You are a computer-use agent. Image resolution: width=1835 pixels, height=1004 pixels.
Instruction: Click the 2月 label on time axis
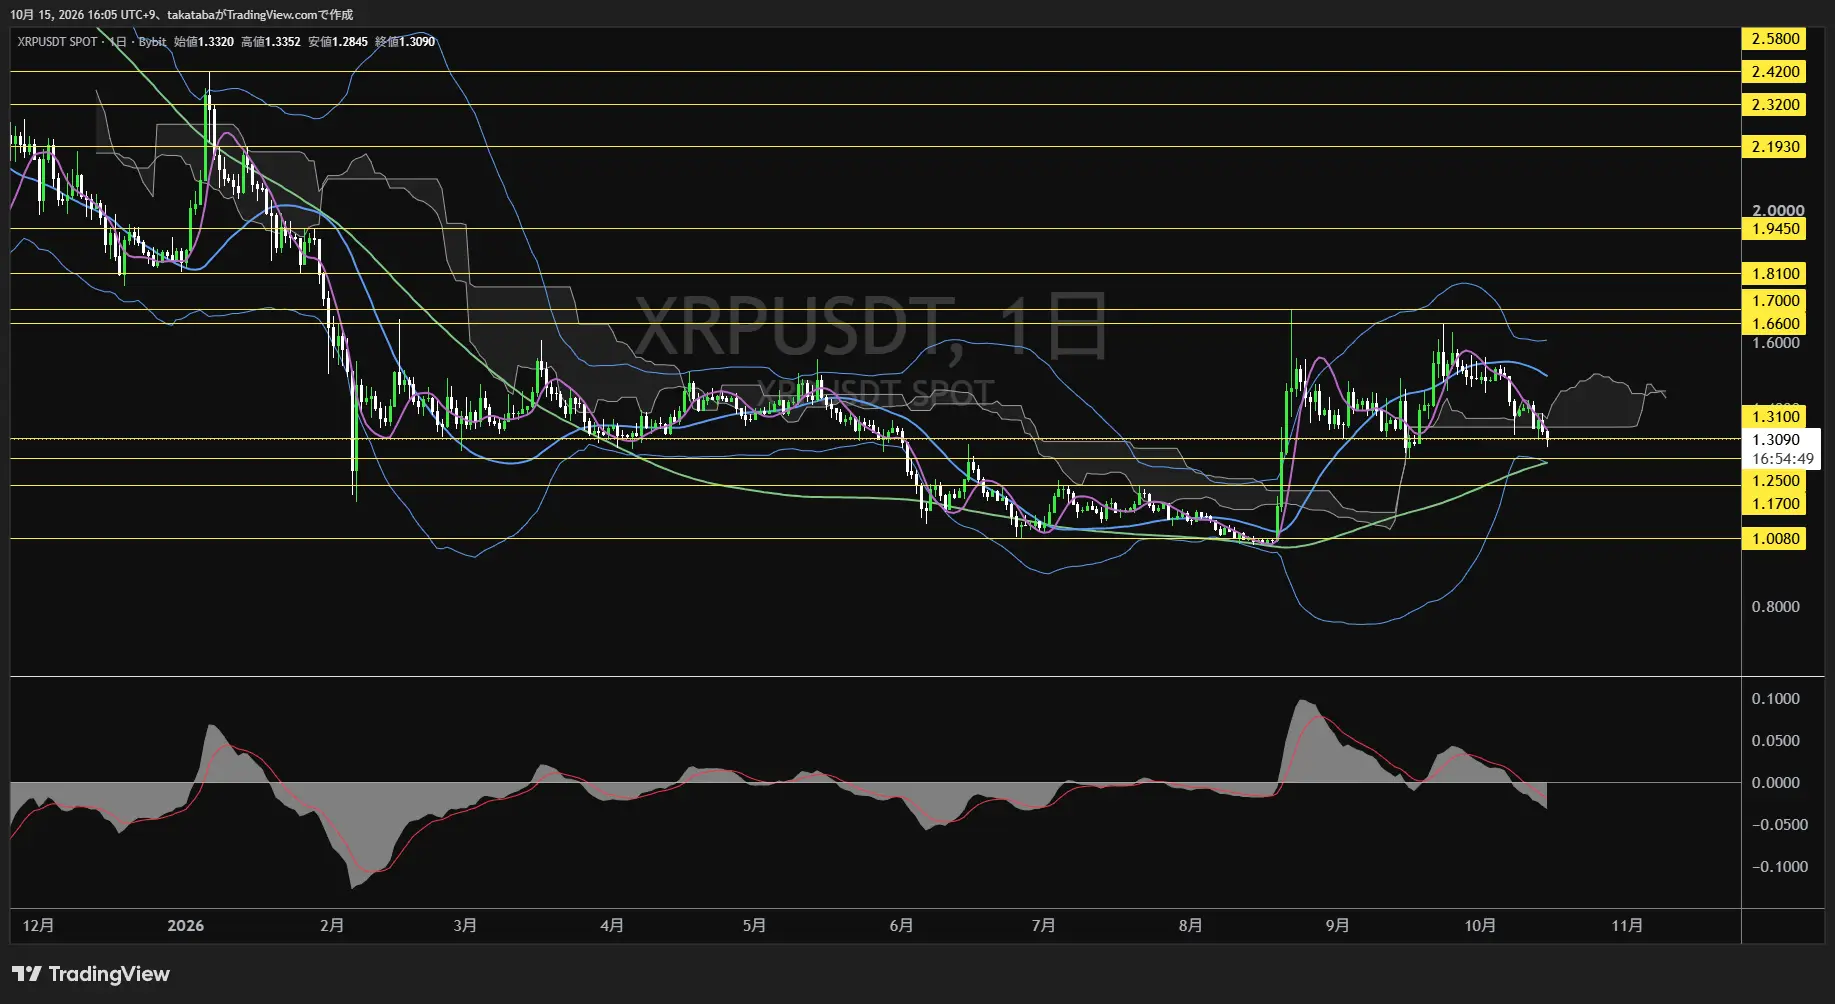(x=332, y=926)
